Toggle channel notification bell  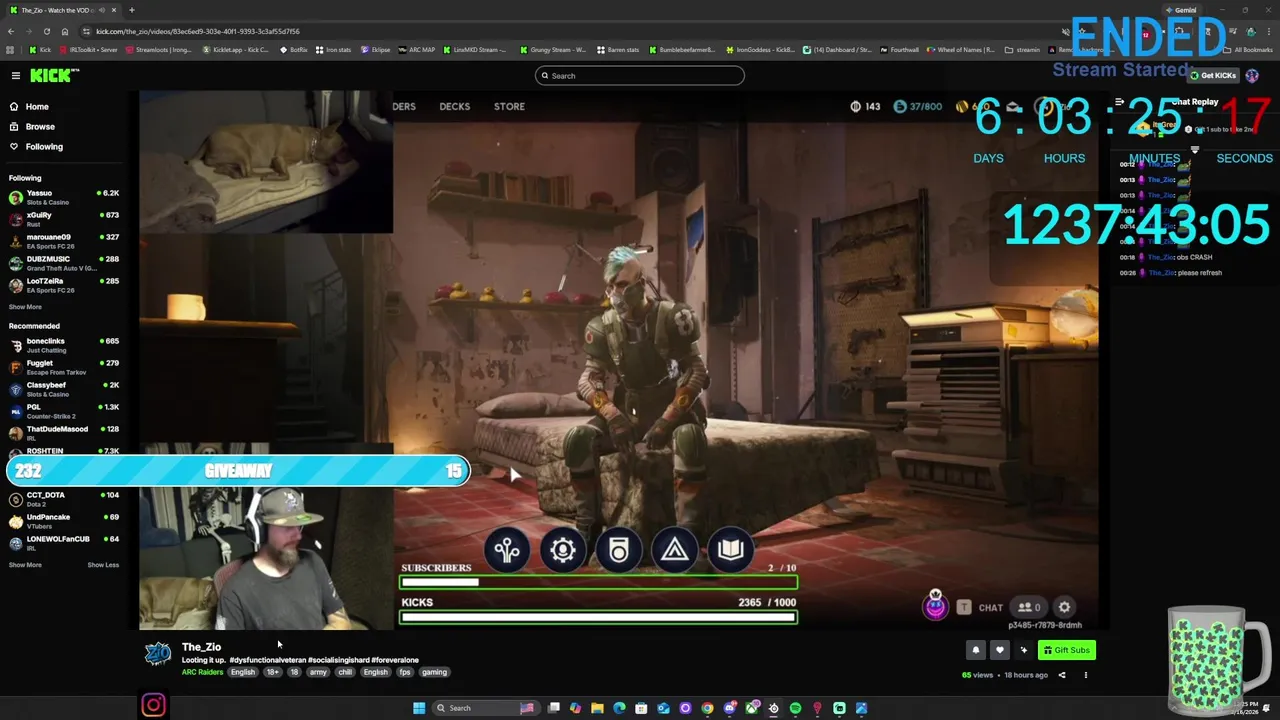976,650
